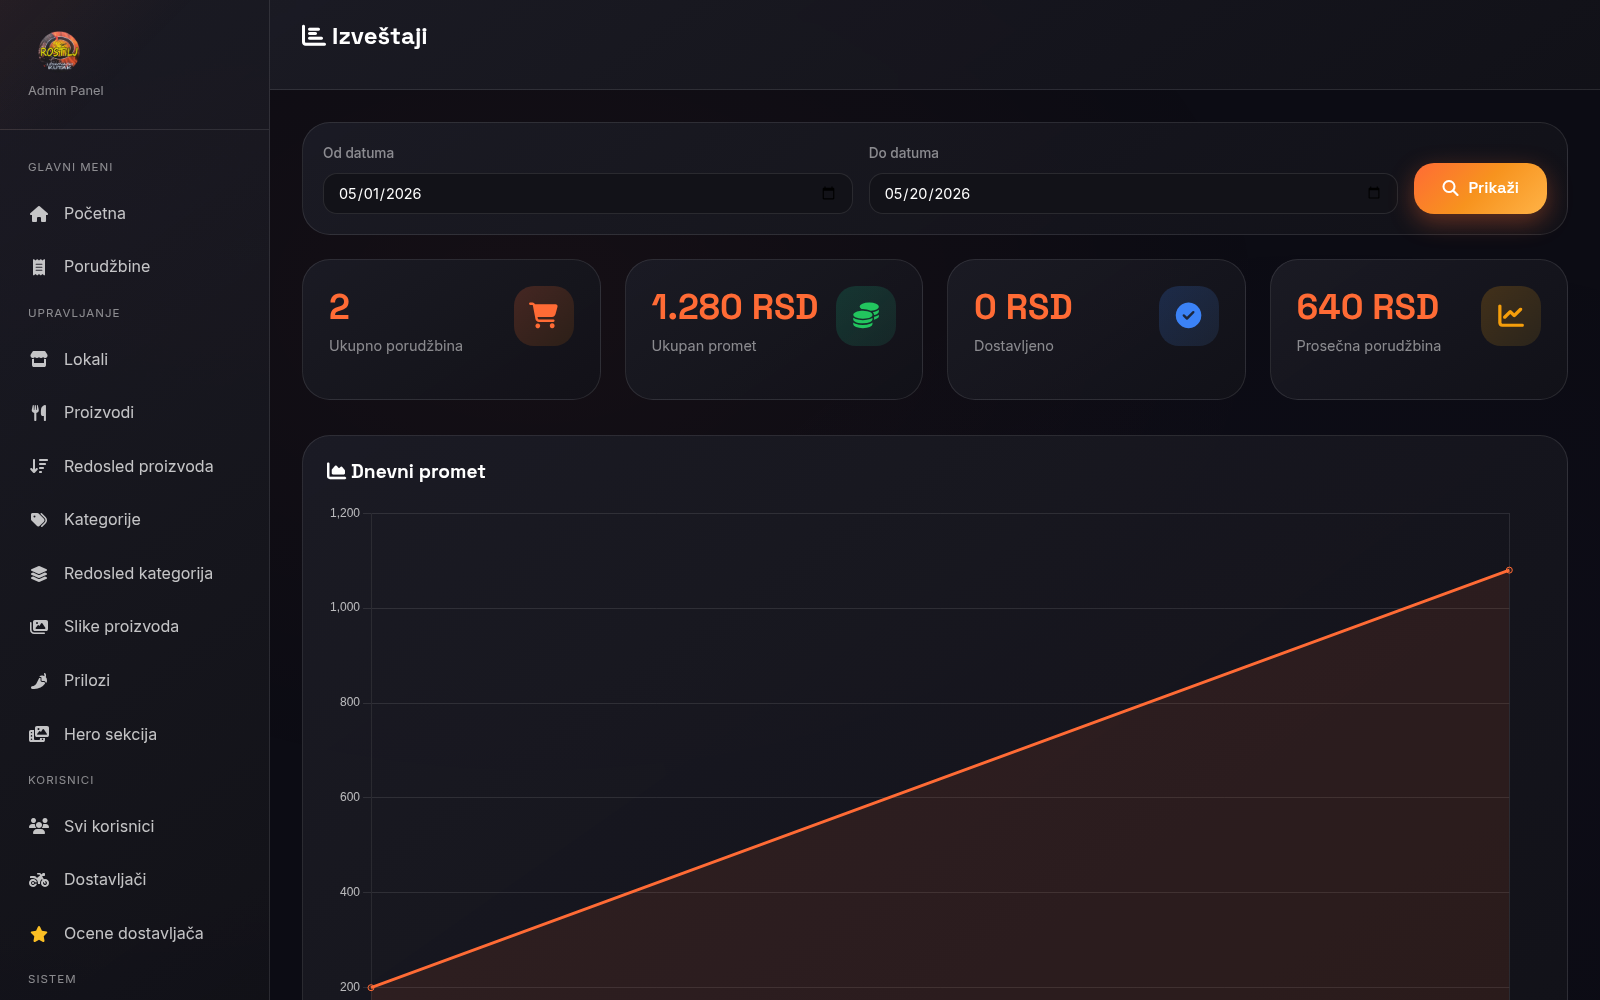
Task: Click the Izveštaji page title
Action: [380, 37]
